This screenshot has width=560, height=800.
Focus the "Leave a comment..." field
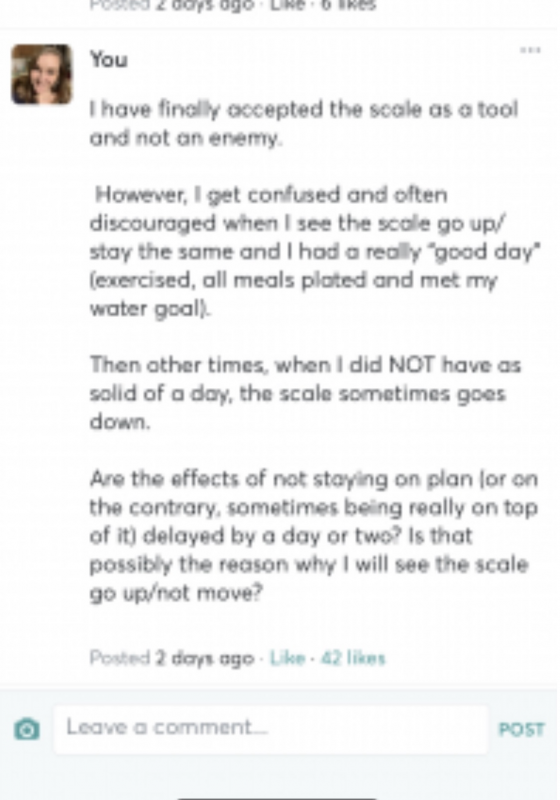tap(271, 730)
